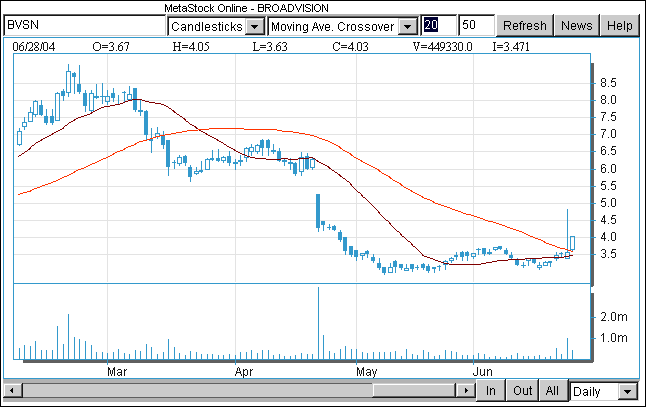Viewport: 646px width, 407px height.
Task: Zoom out with the Out button
Action: [522, 390]
